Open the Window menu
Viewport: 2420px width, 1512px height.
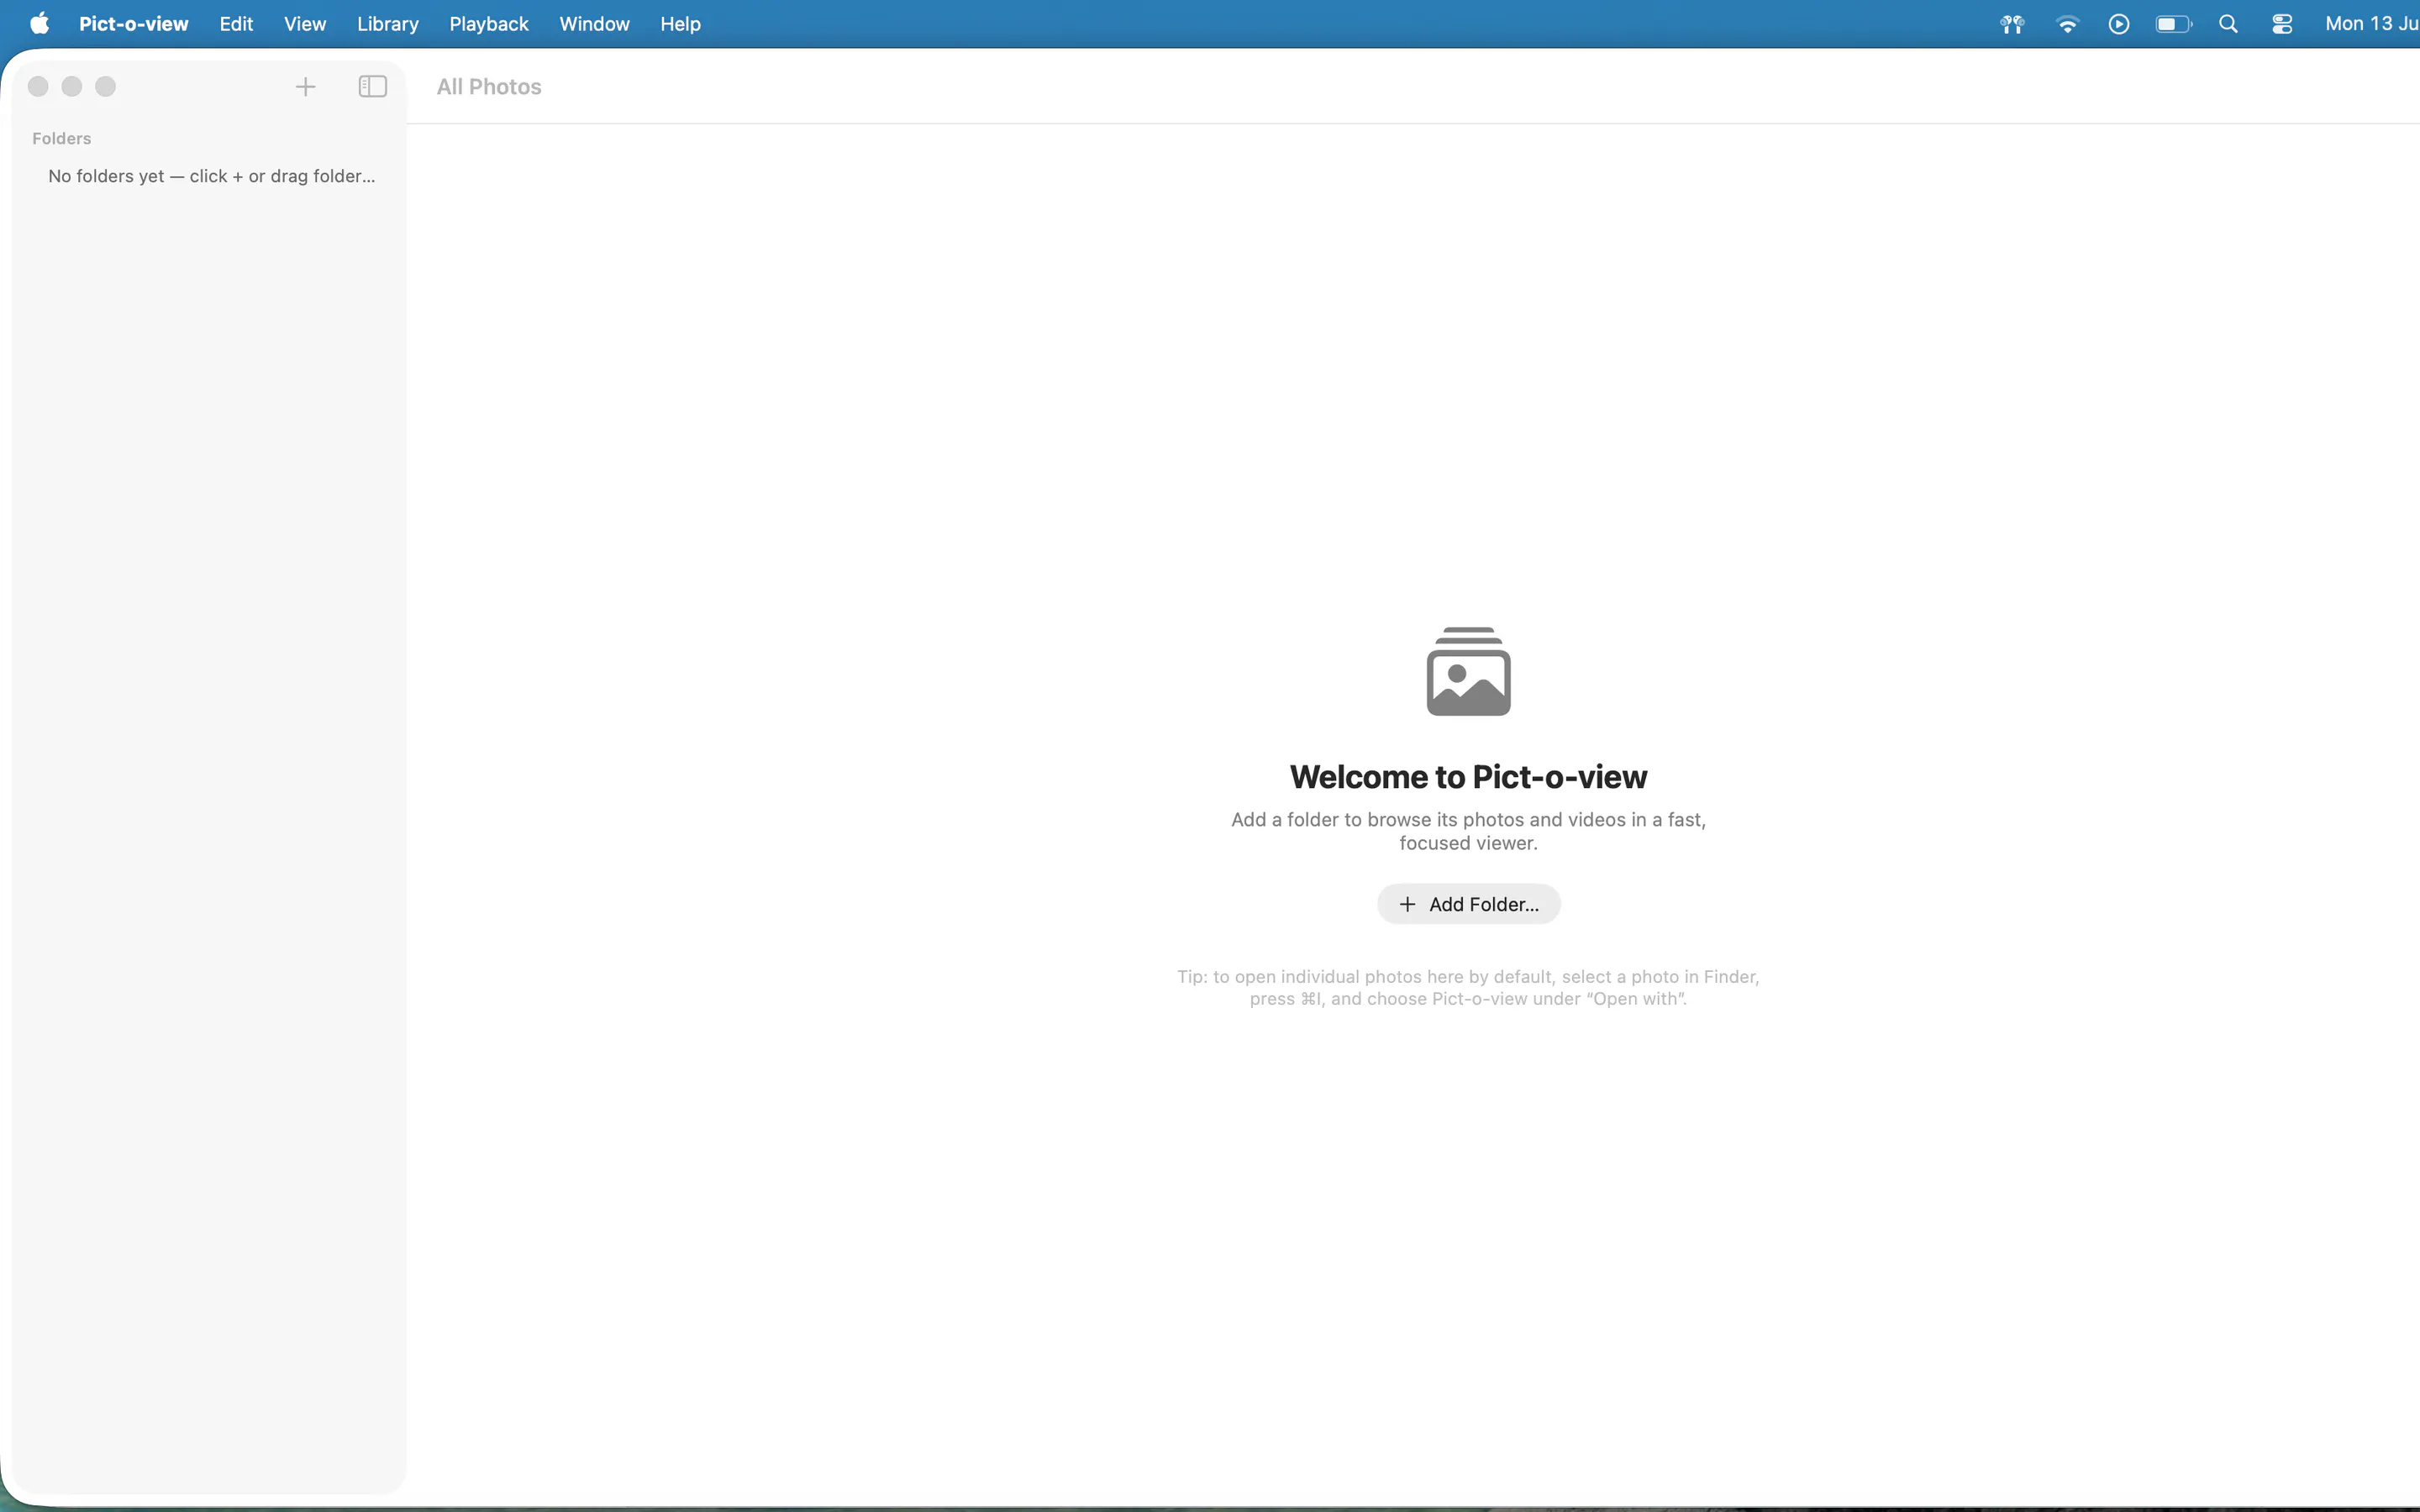click(594, 23)
